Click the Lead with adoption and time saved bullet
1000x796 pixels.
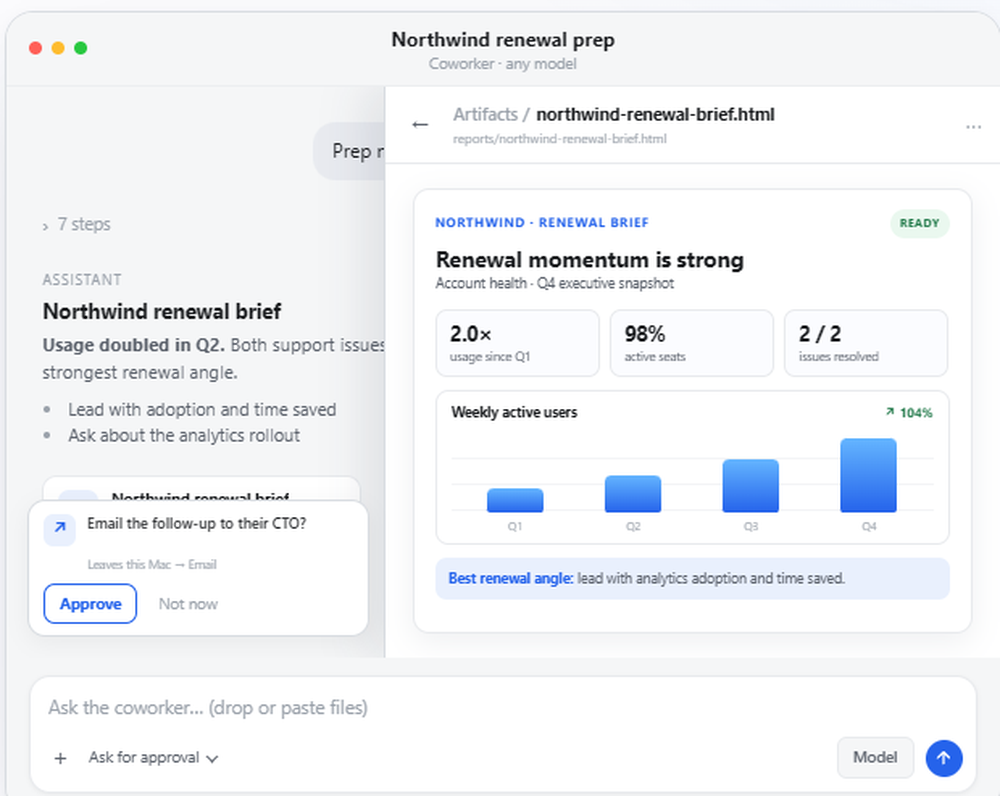point(202,409)
